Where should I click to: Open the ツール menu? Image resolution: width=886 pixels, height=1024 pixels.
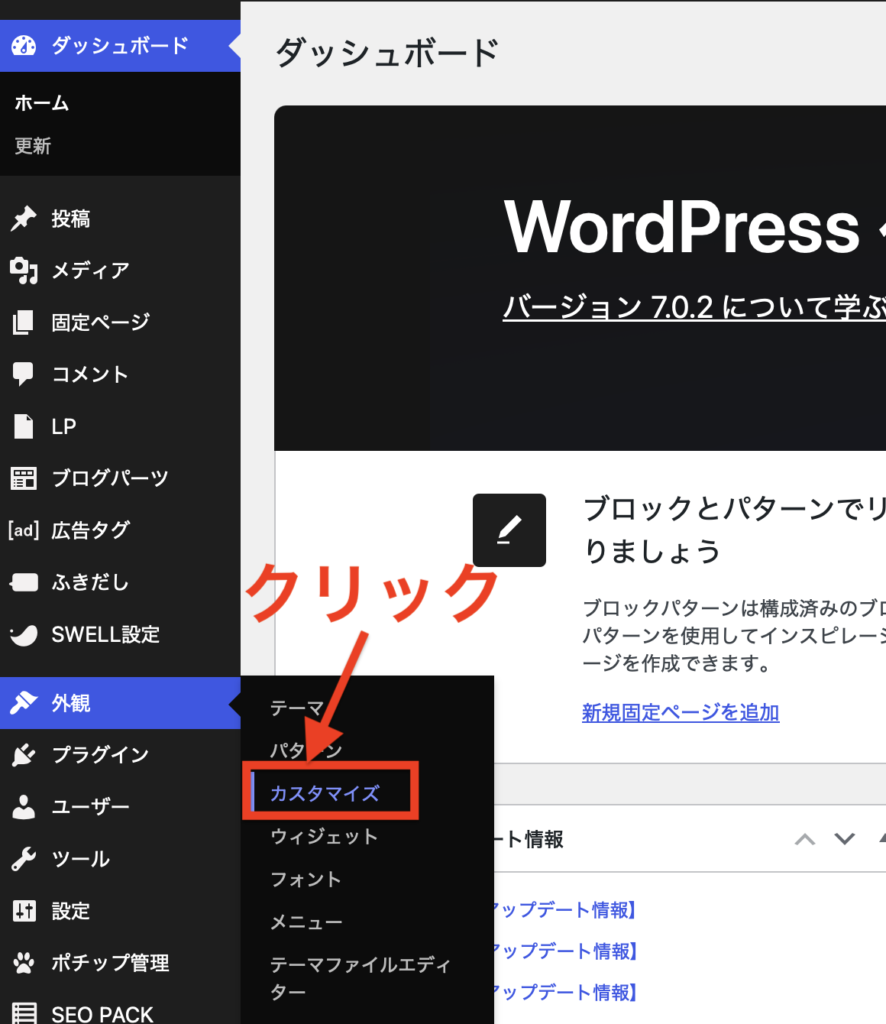tap(120, 859)
